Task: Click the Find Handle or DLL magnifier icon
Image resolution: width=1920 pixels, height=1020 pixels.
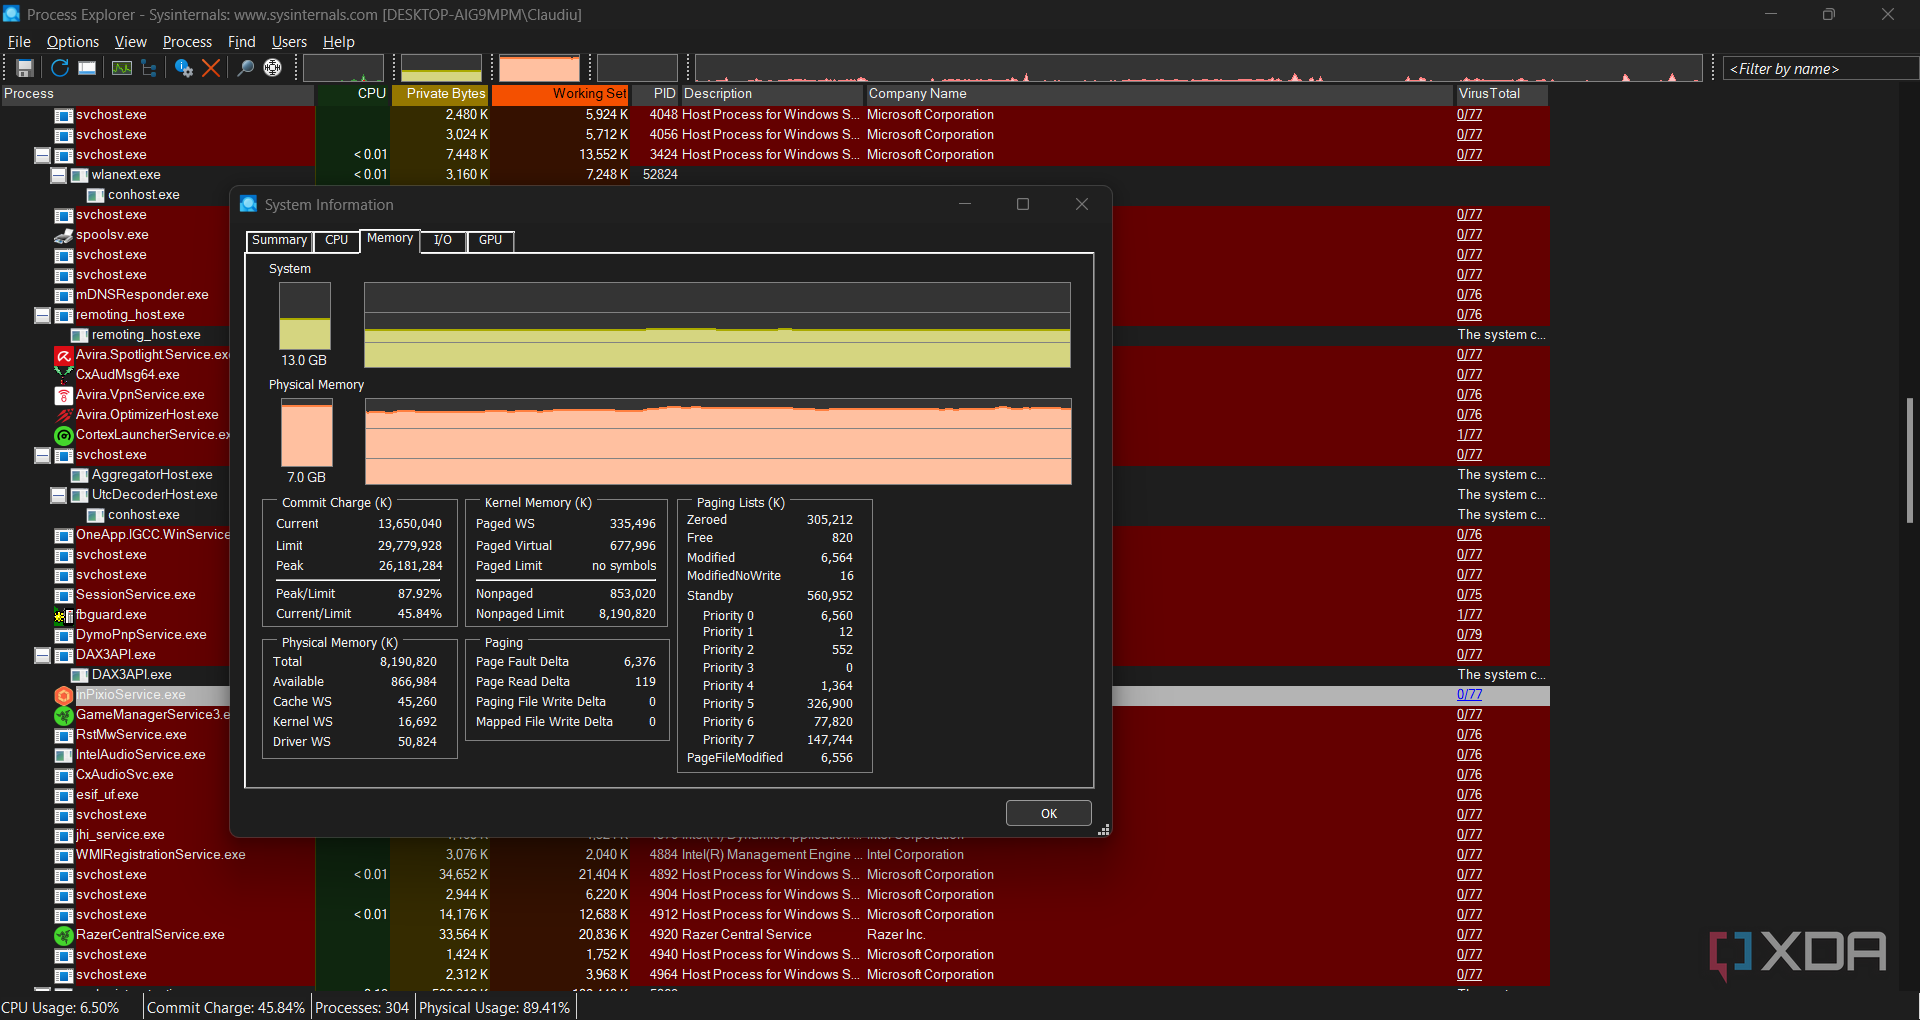Action: click(x=245, y=68)
